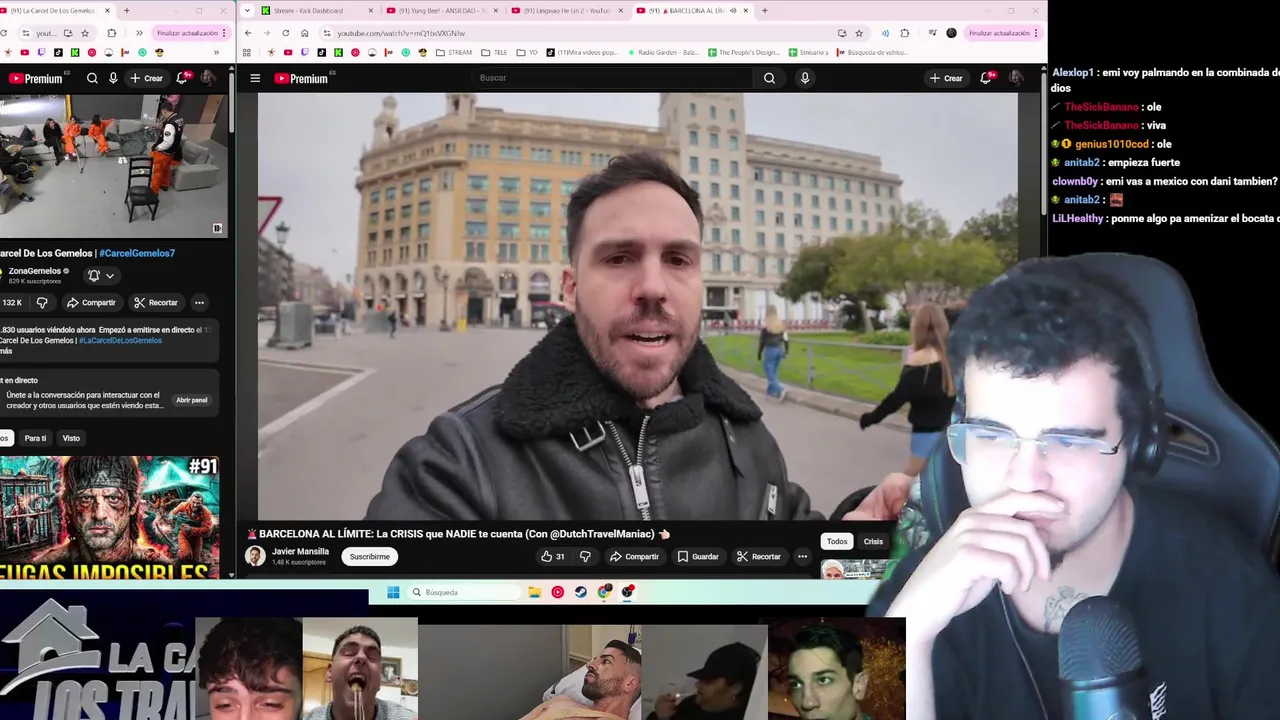Select the Todos filter chip
The image size is (1280, 720).
[x=837, y=541]
